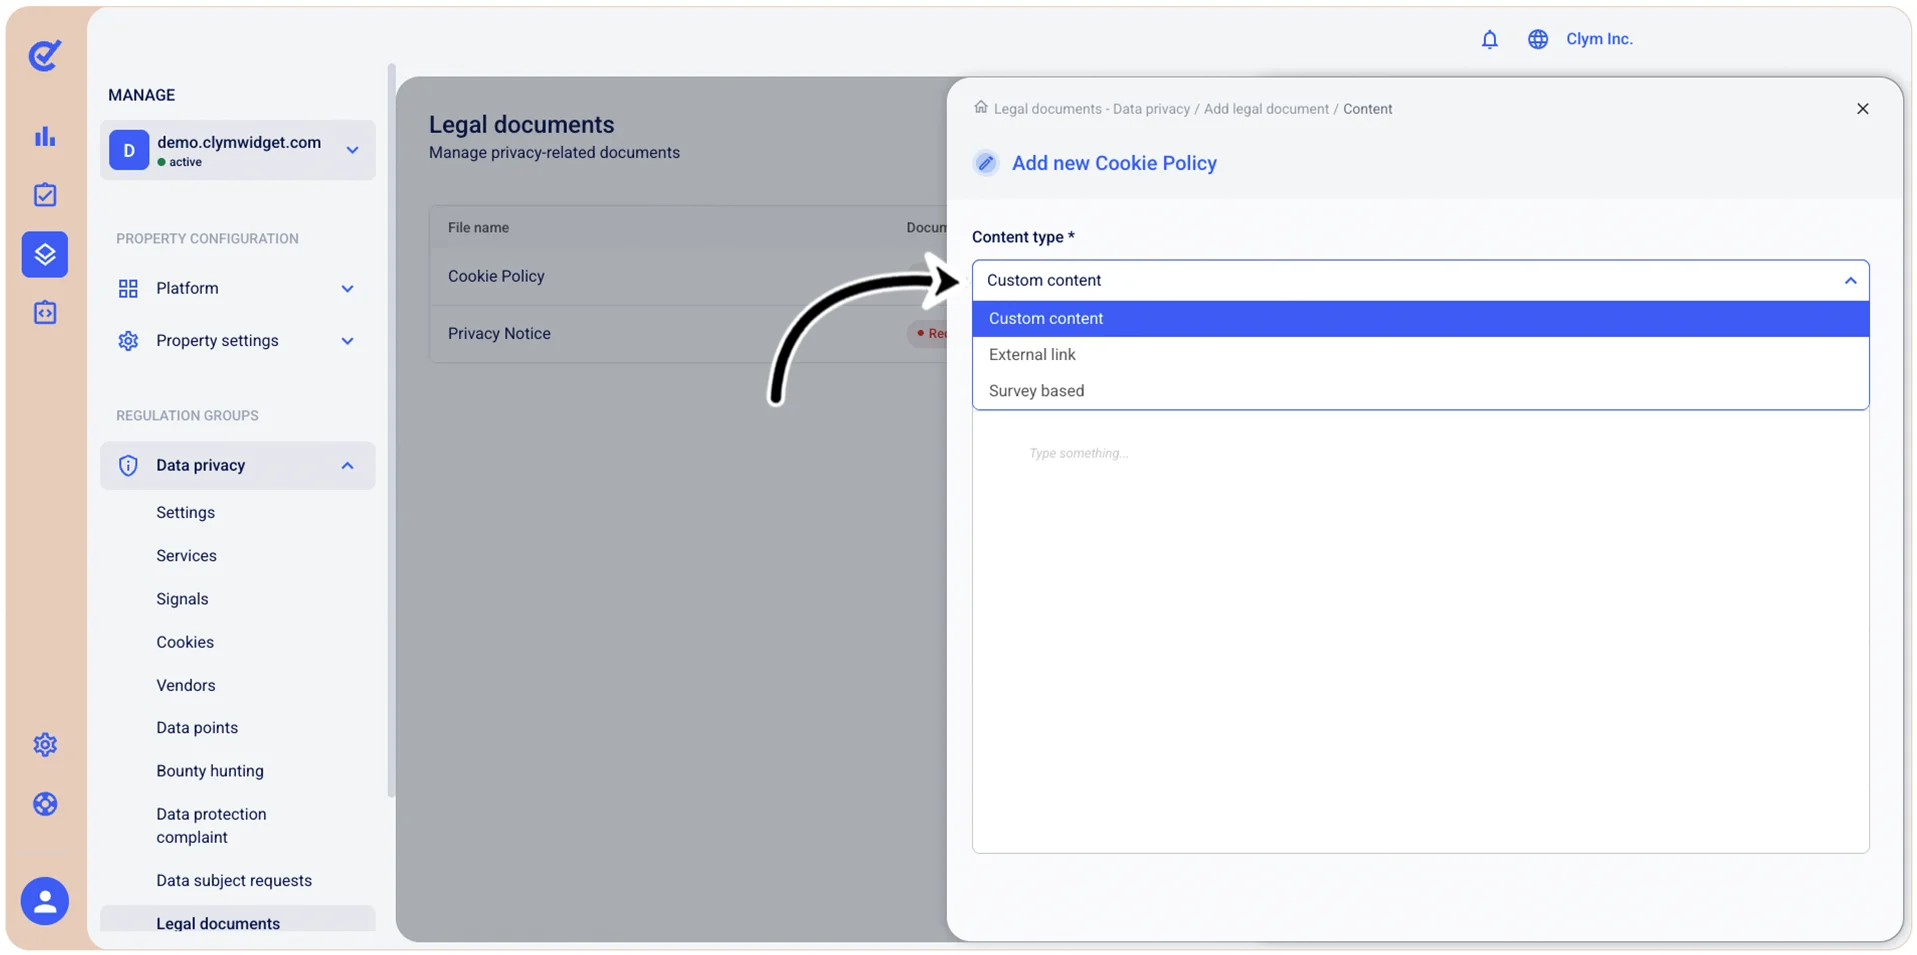Image resolution: width=1917 pixels, height=955 pixels.
Task: Open the help lifebuoy icon
Action: [45, 804]
